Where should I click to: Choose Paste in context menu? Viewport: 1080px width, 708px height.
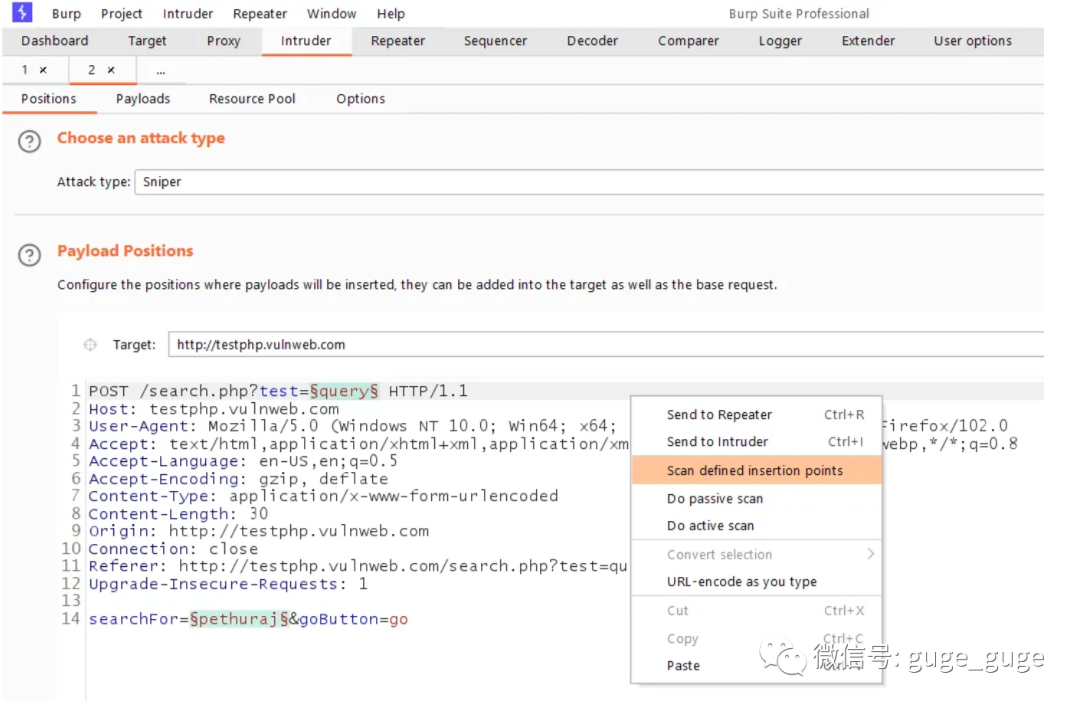(756, 666)
